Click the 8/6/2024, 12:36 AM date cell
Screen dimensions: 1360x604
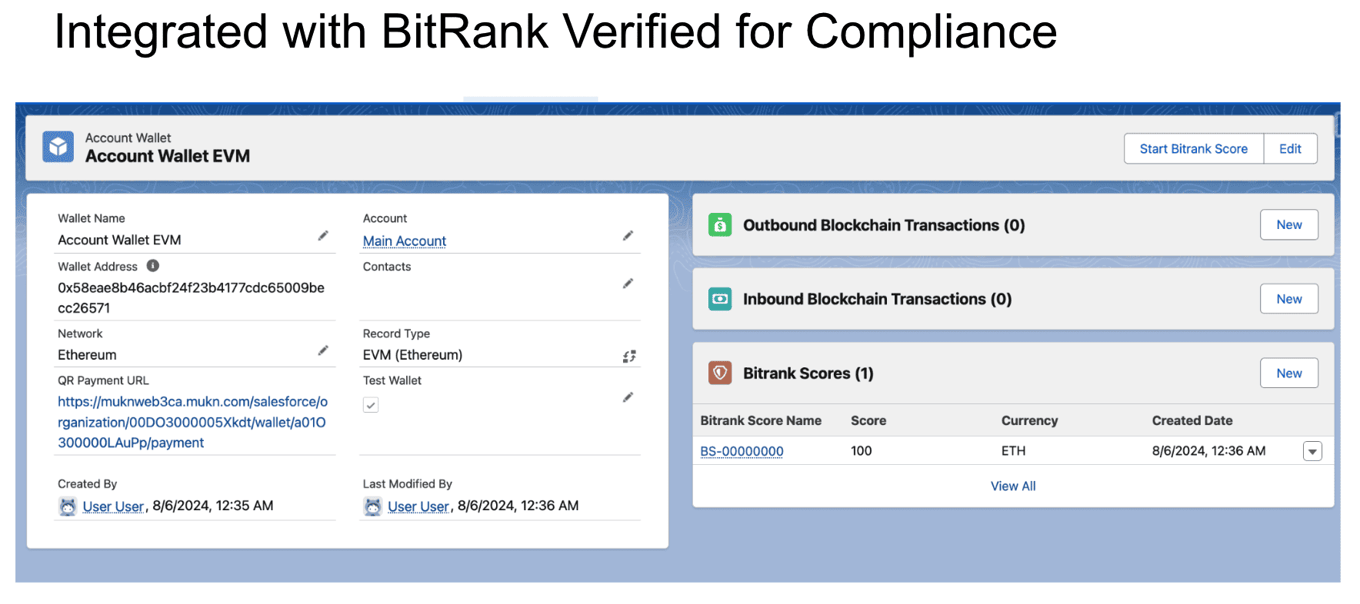click(x=1209, y=451)
